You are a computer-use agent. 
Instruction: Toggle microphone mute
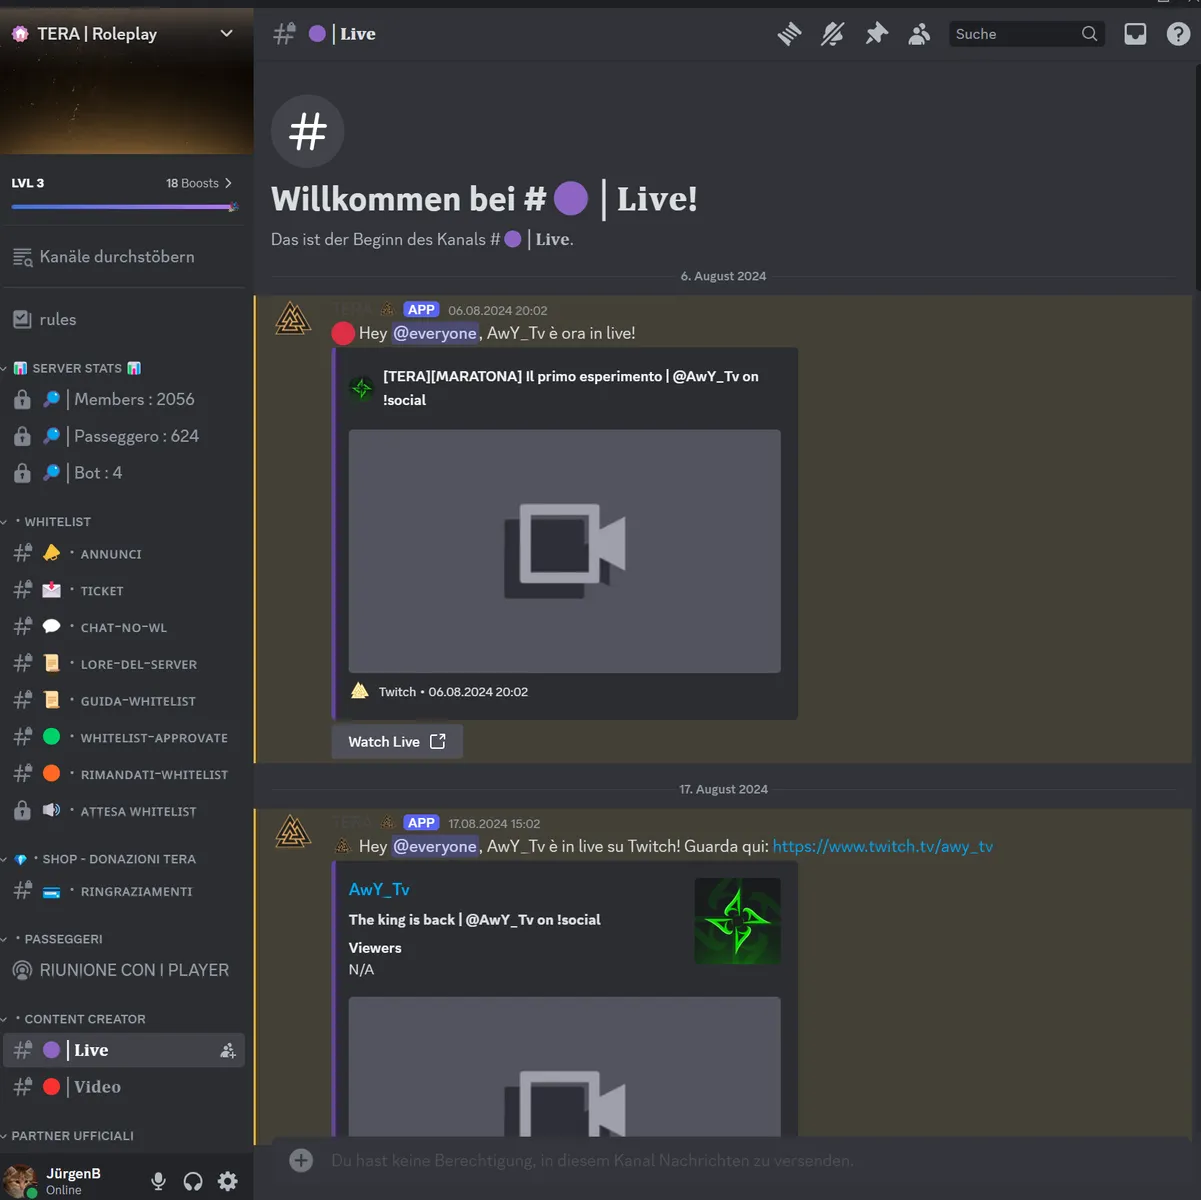tap(158, 1181)
